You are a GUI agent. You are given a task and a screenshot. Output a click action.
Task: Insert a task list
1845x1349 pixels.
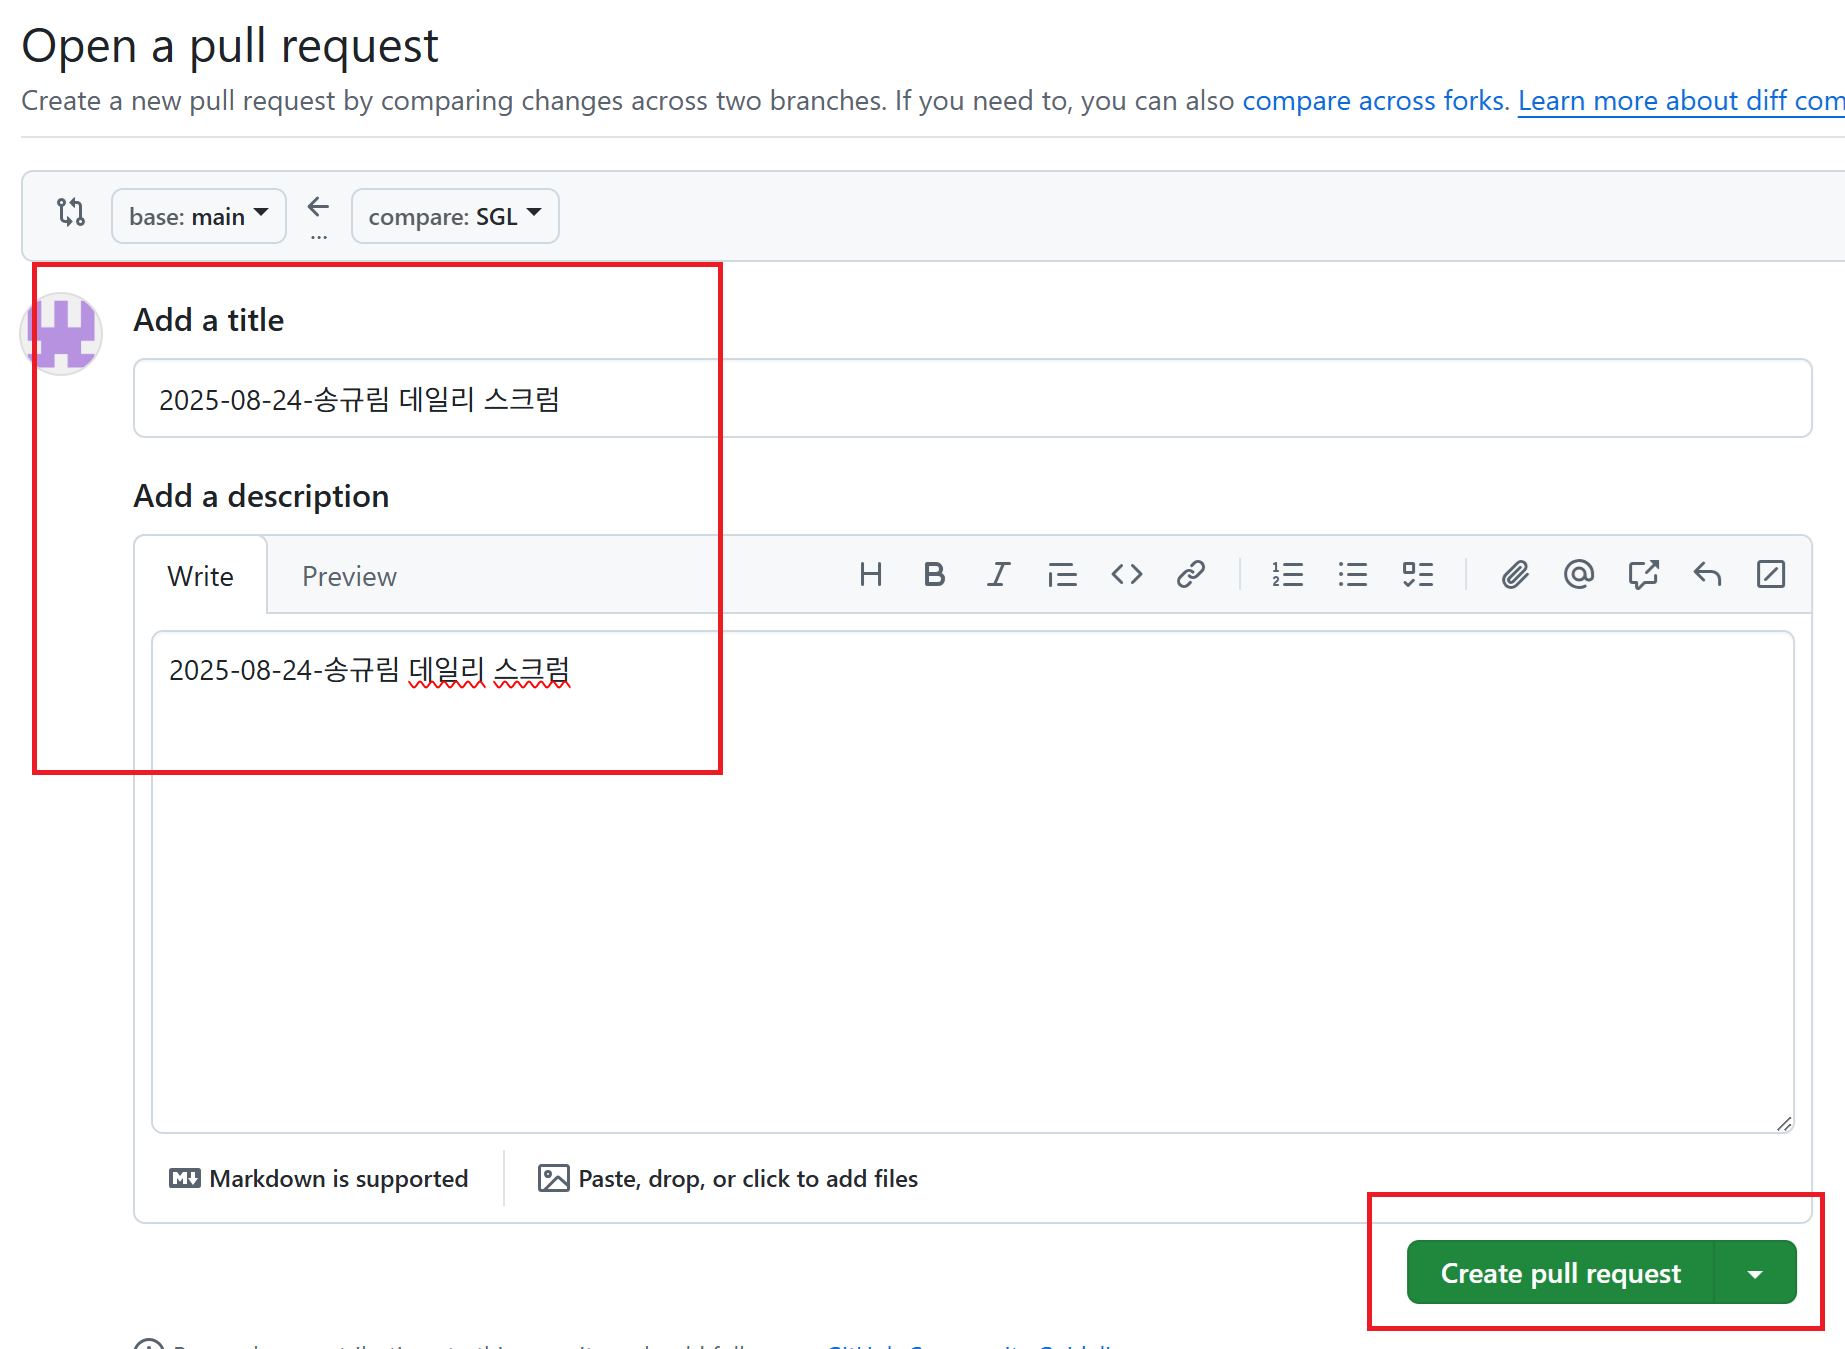1417,574
